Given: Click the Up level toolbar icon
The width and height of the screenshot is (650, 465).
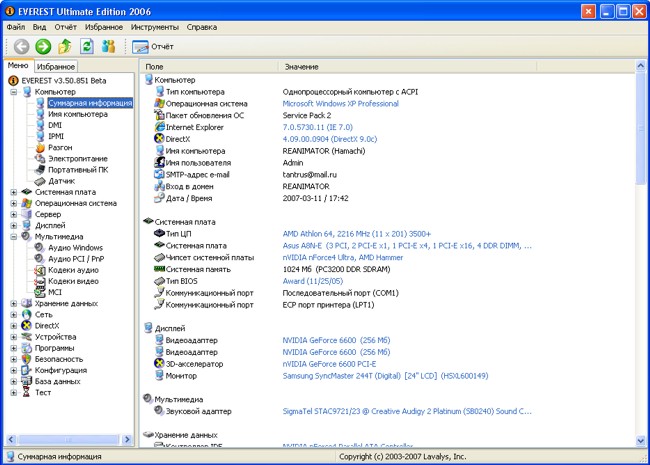Looking at the screenshot, I should point(65,46).
